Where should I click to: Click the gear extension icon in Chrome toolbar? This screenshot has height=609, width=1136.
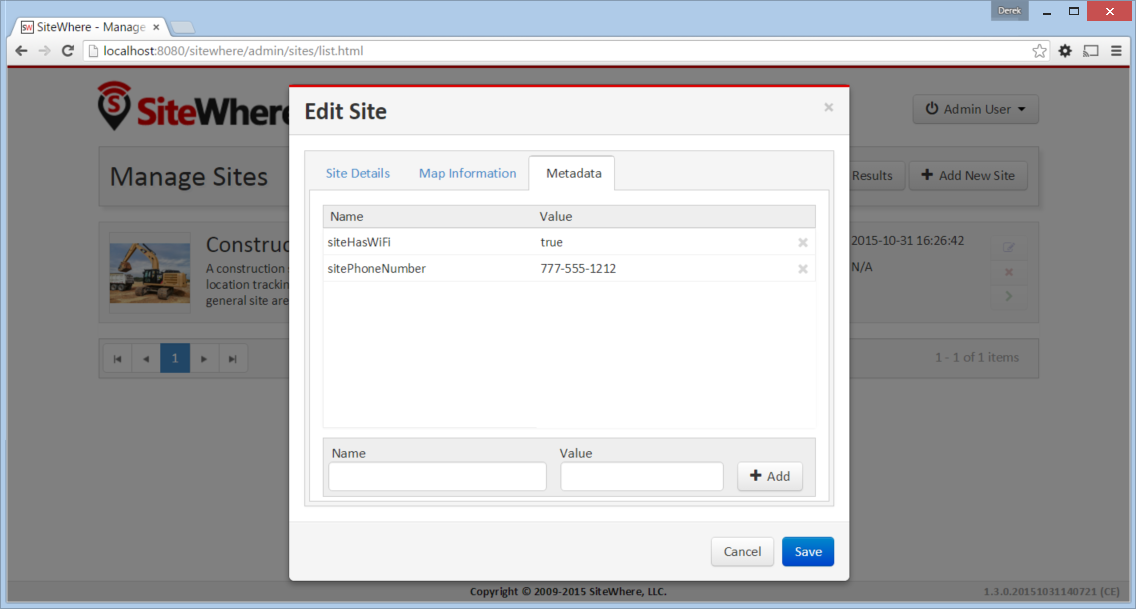pos(1065,51)
